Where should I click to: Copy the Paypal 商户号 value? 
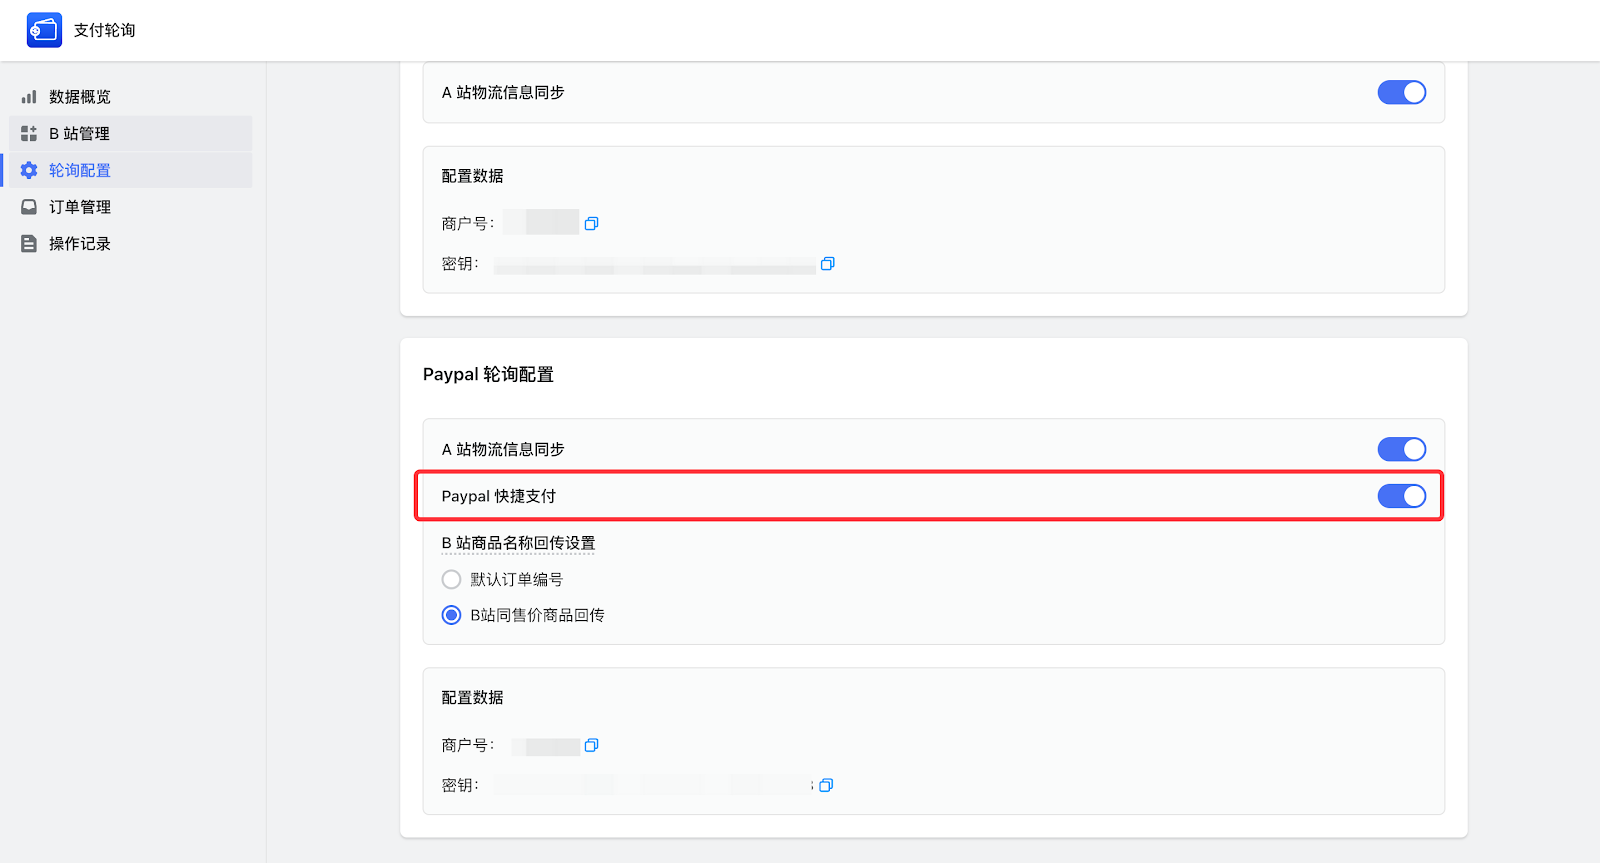tap(591, 745)
